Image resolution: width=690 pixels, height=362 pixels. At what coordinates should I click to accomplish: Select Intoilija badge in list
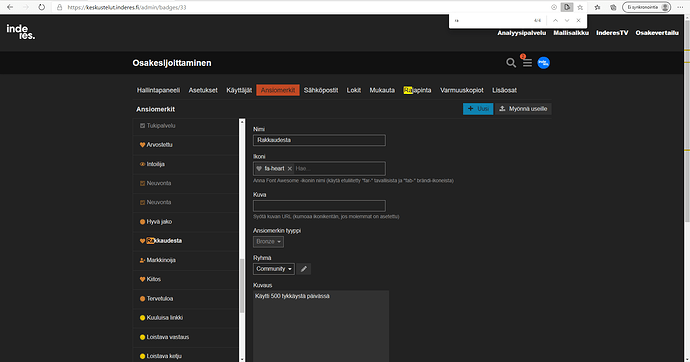186,164
